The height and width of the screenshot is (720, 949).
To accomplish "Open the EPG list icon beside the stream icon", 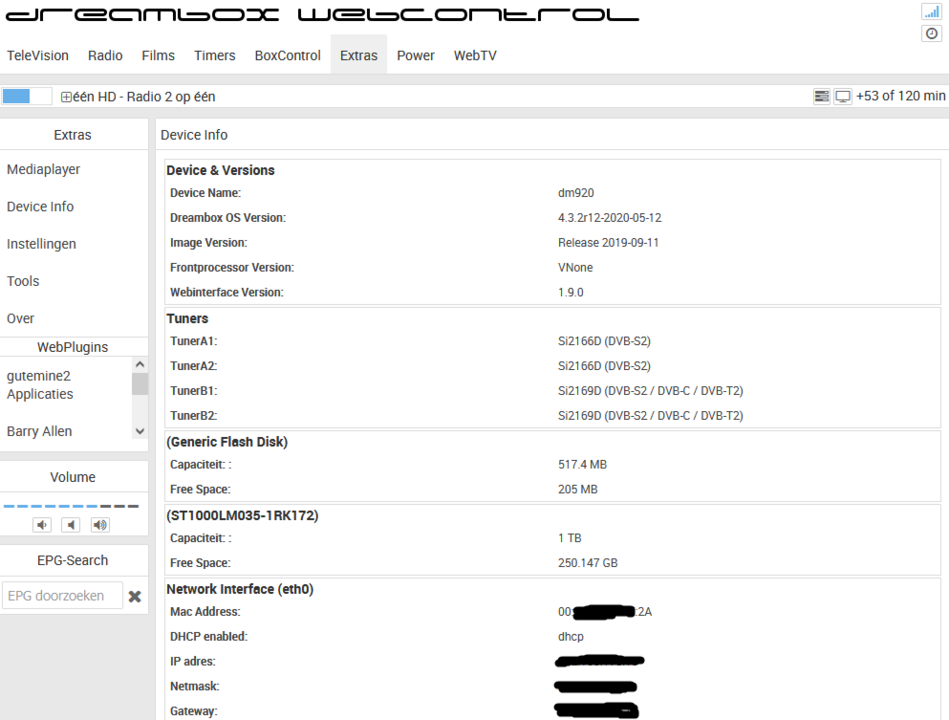I will click(x=821, y=96).
